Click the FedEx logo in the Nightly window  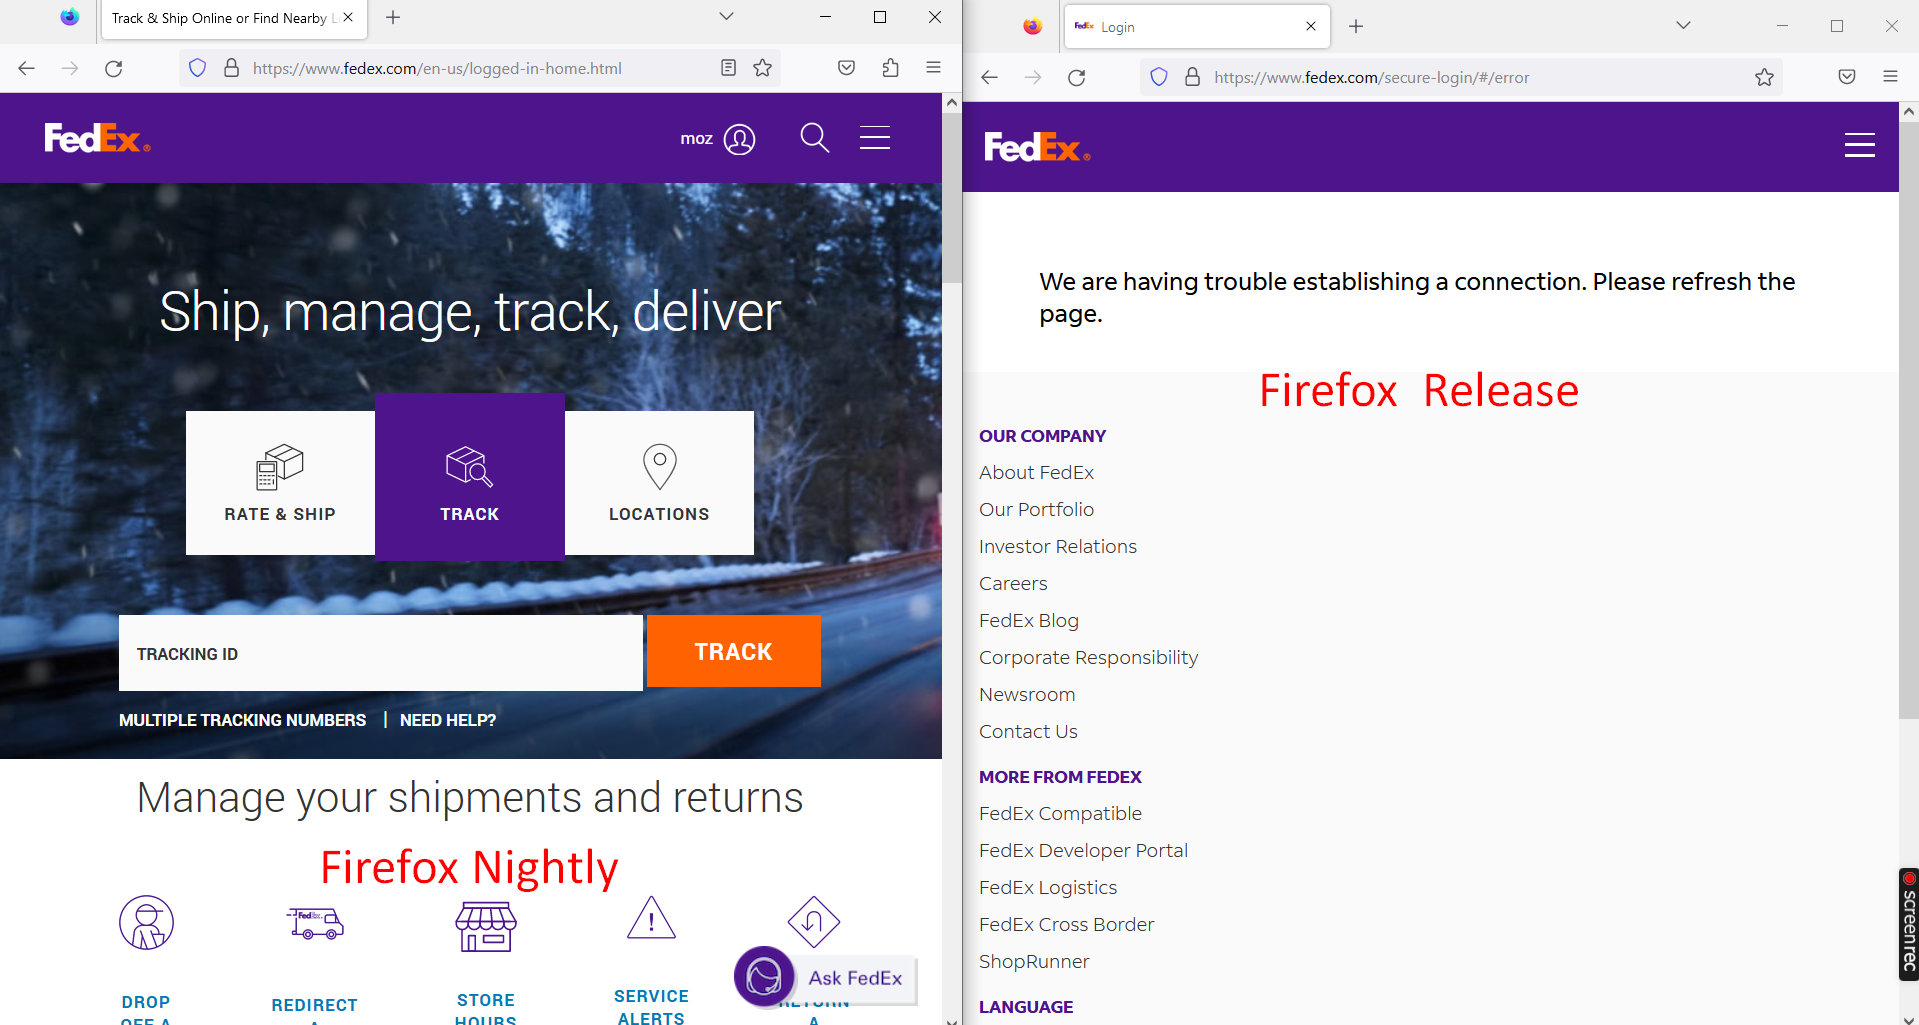point(96,138)
